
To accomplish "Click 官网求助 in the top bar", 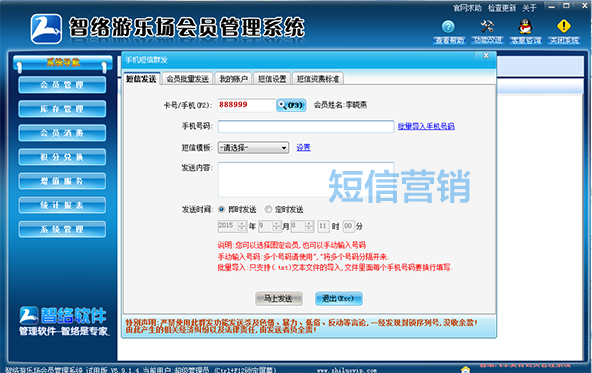I will tap(467, 8).
